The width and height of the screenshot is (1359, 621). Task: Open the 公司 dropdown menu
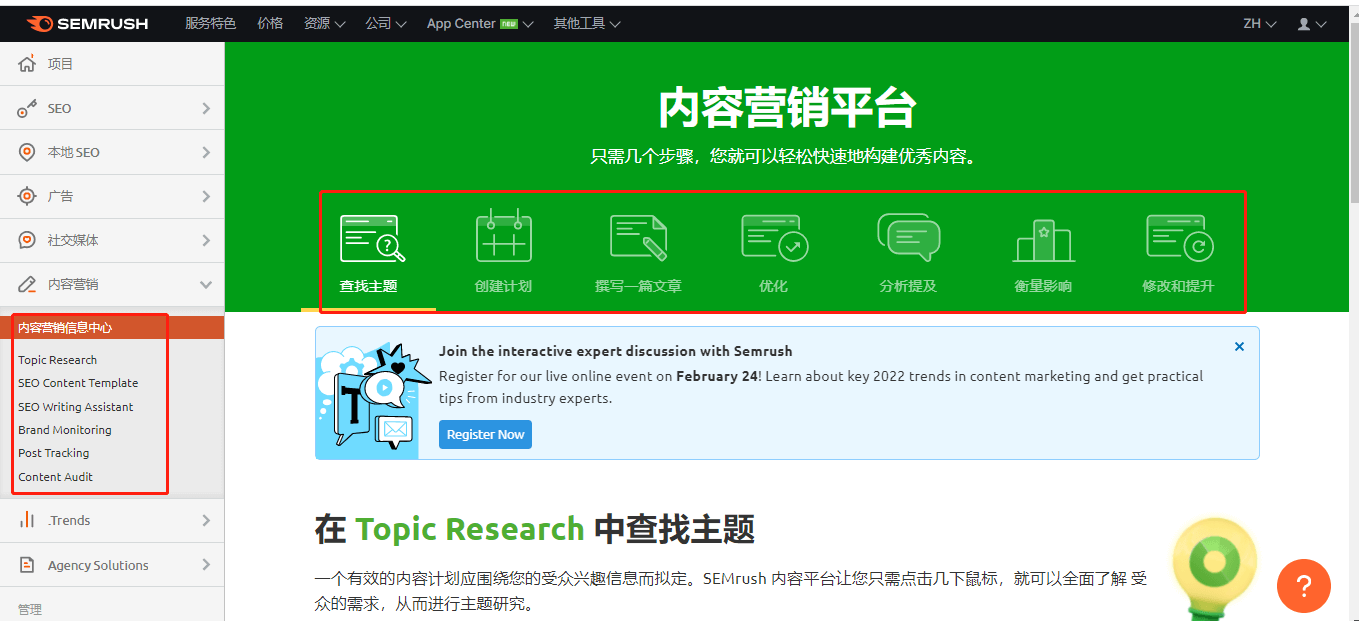(386, 23)
